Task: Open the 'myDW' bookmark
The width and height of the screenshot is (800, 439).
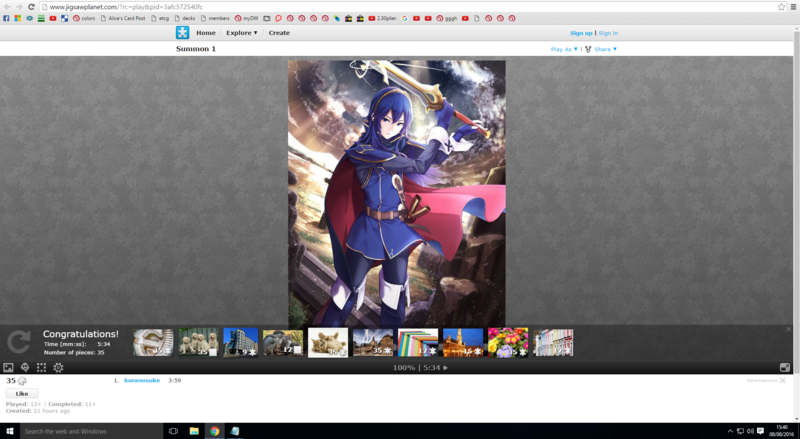Action: pyautogui.click(x=247, y=18)
